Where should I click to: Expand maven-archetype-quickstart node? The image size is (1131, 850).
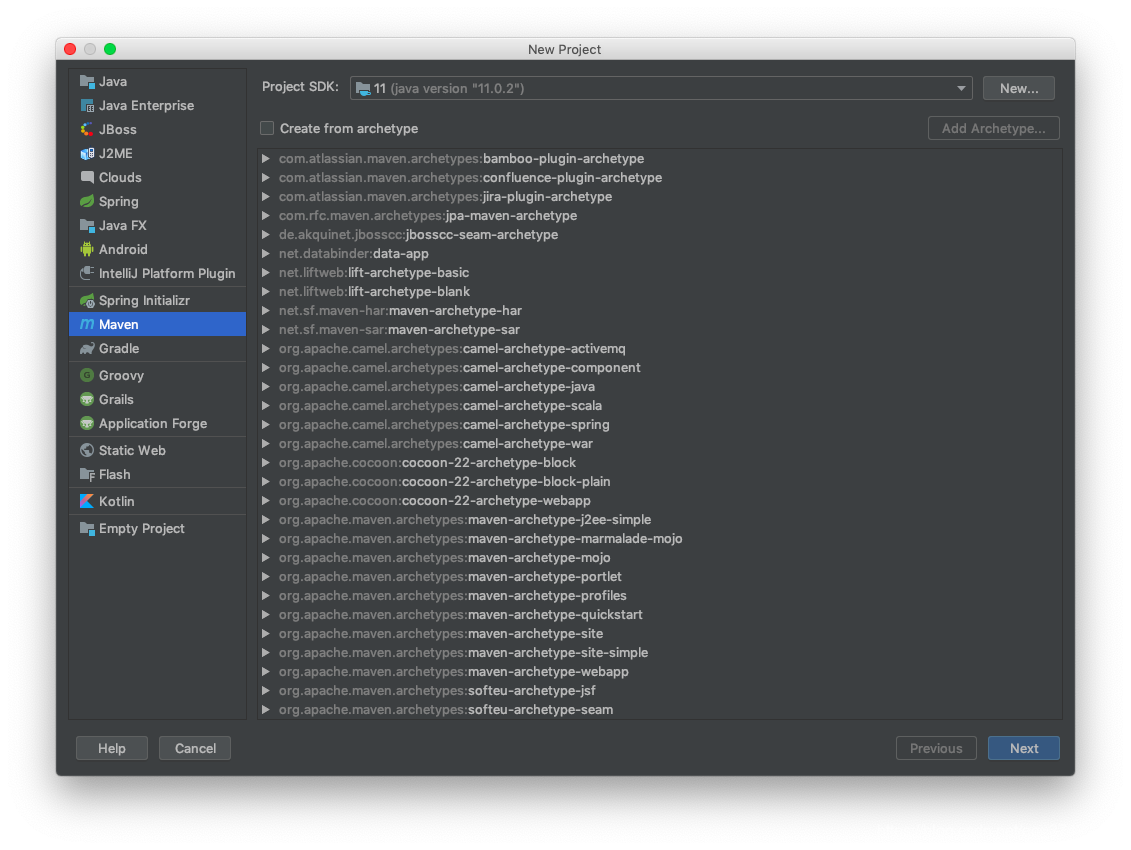coord(266,615)
